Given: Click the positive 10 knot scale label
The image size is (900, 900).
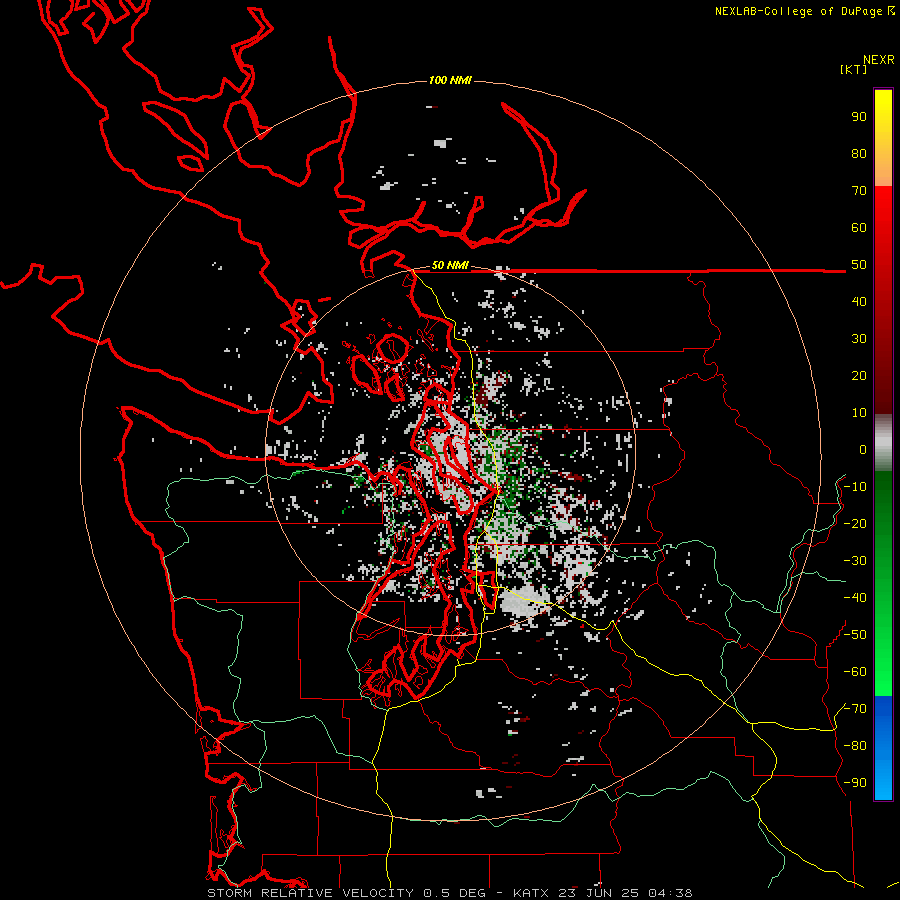Looking at the screenshot, I should [859, 413].
